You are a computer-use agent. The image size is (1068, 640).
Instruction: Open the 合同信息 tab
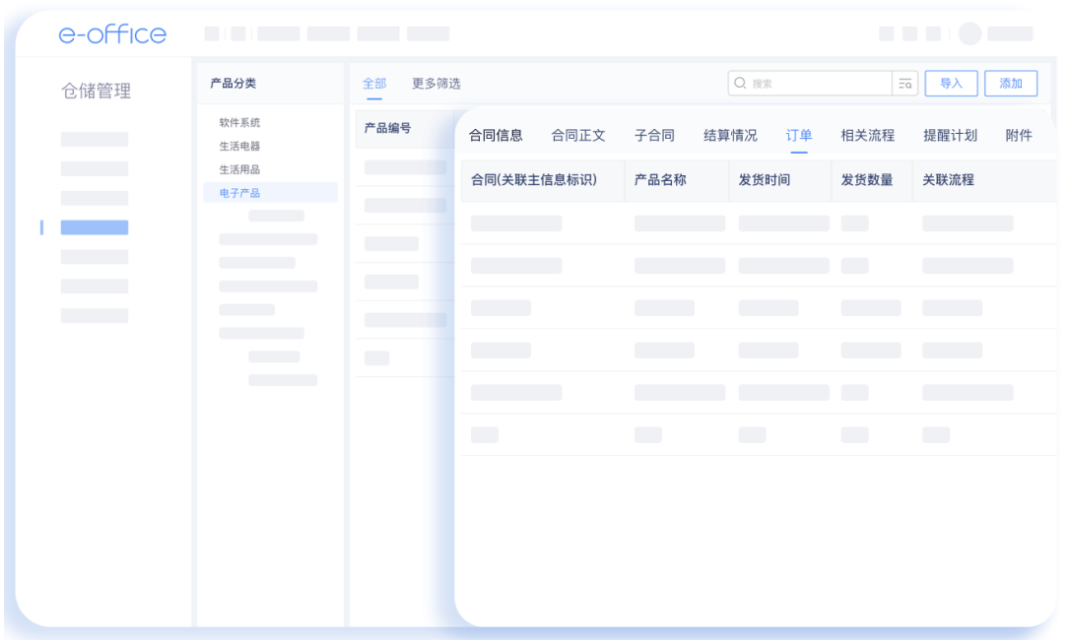(496, 136)
